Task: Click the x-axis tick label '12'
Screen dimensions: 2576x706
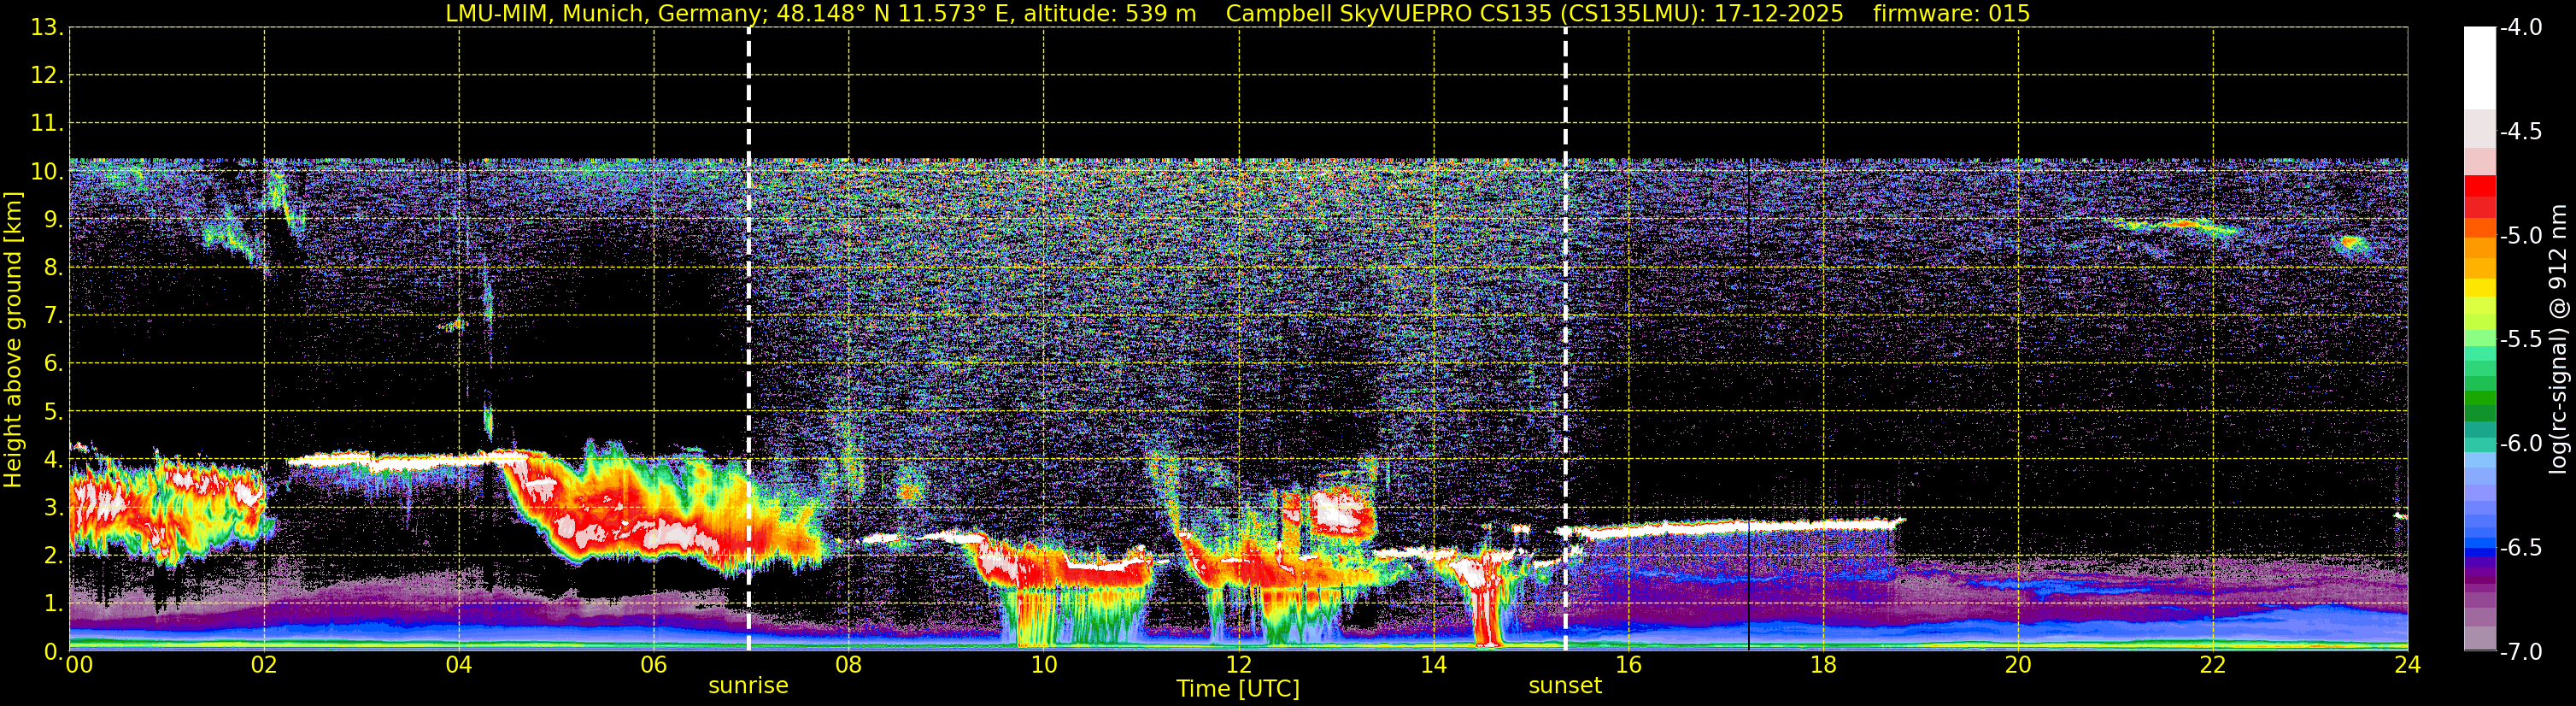Action: pos(1239,665)
